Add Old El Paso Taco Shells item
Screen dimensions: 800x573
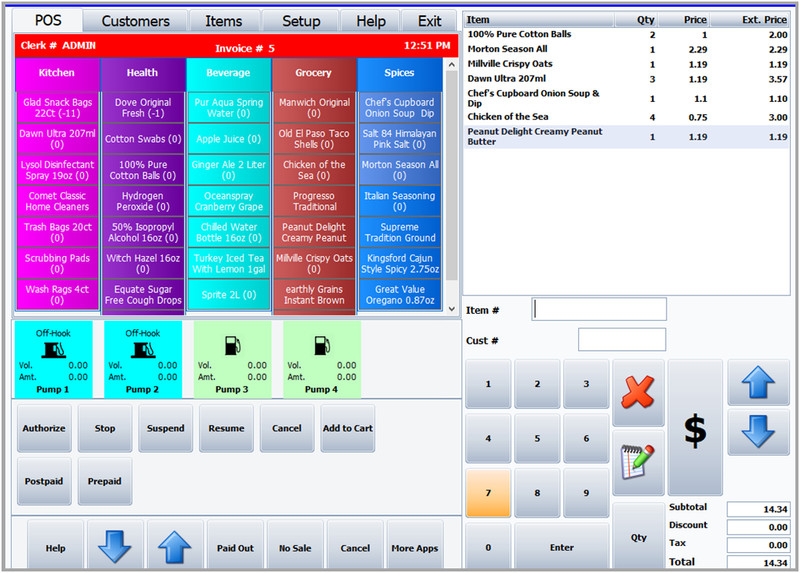tap(314, 139)
